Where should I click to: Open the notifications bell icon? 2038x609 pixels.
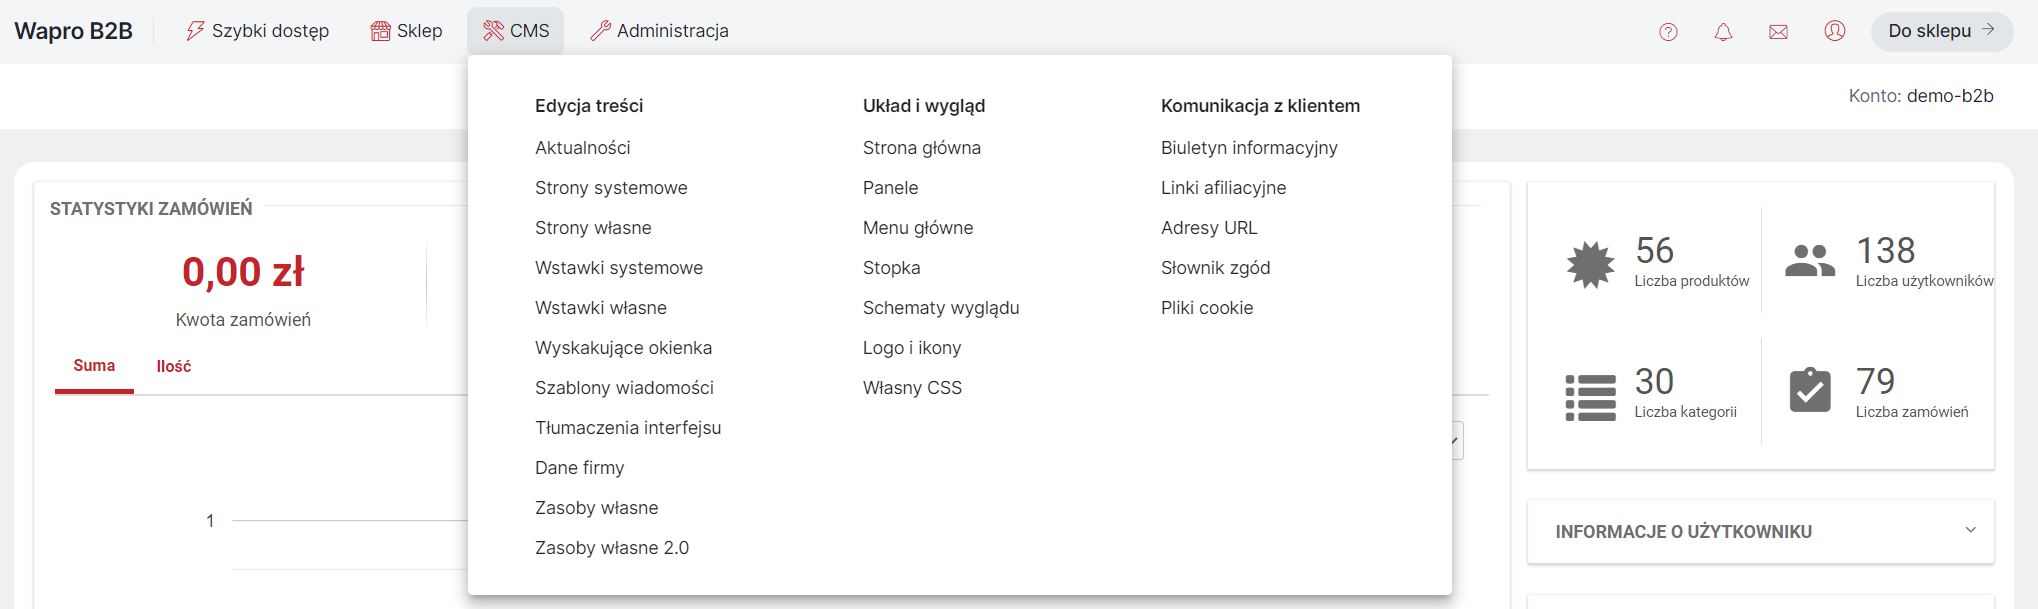click(x=1723, y=32)
